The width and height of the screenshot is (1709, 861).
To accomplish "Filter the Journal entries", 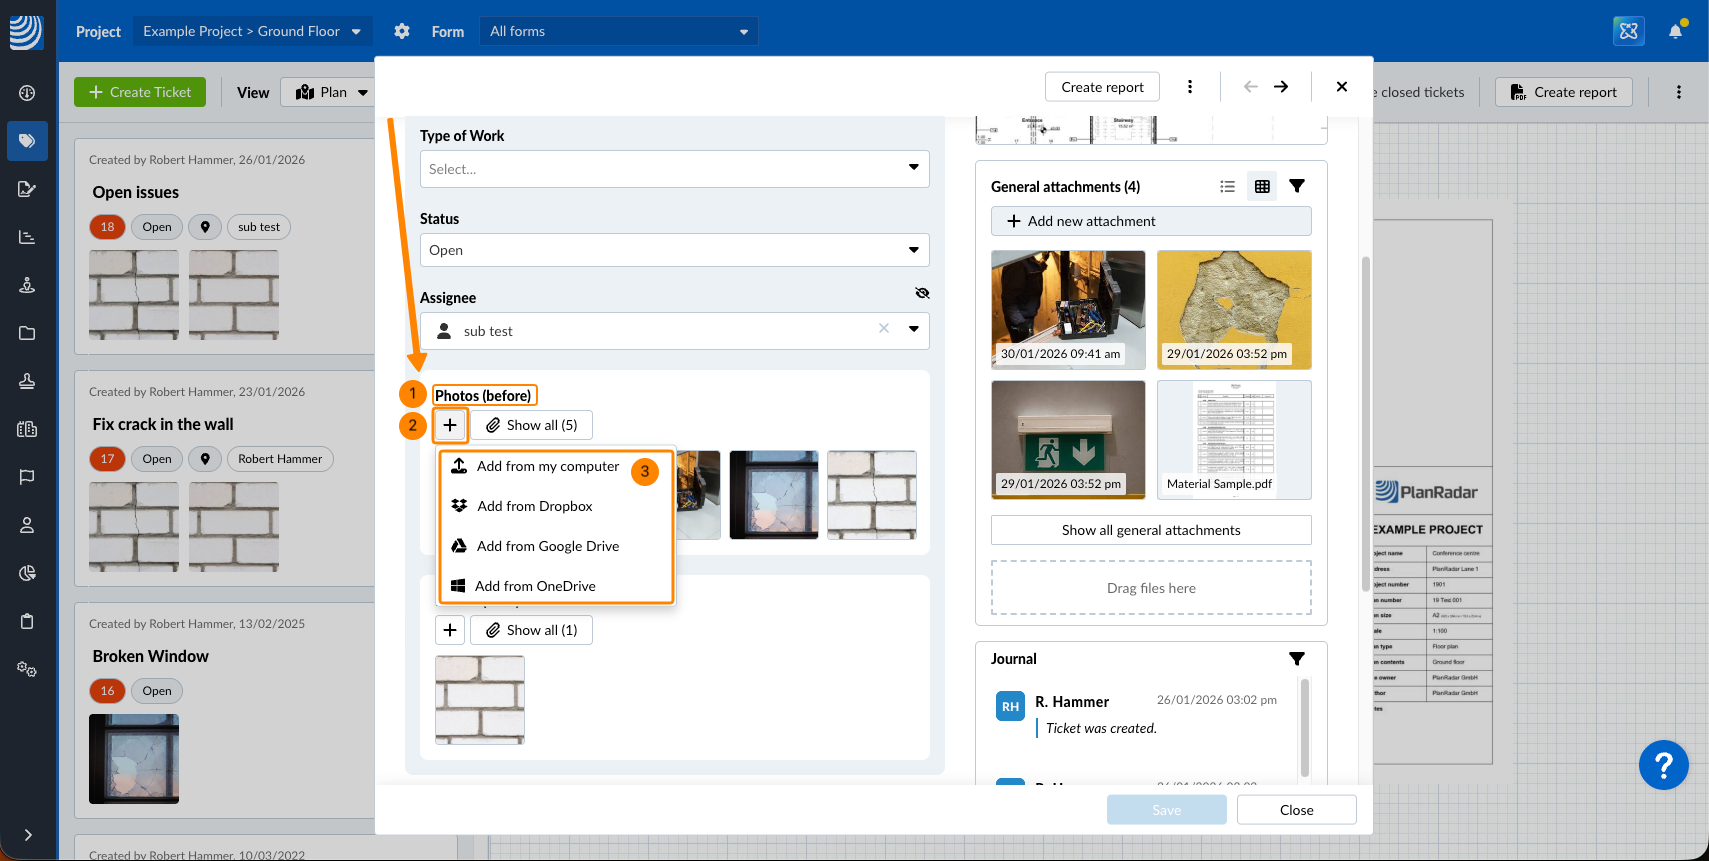I will (1297, 659).
